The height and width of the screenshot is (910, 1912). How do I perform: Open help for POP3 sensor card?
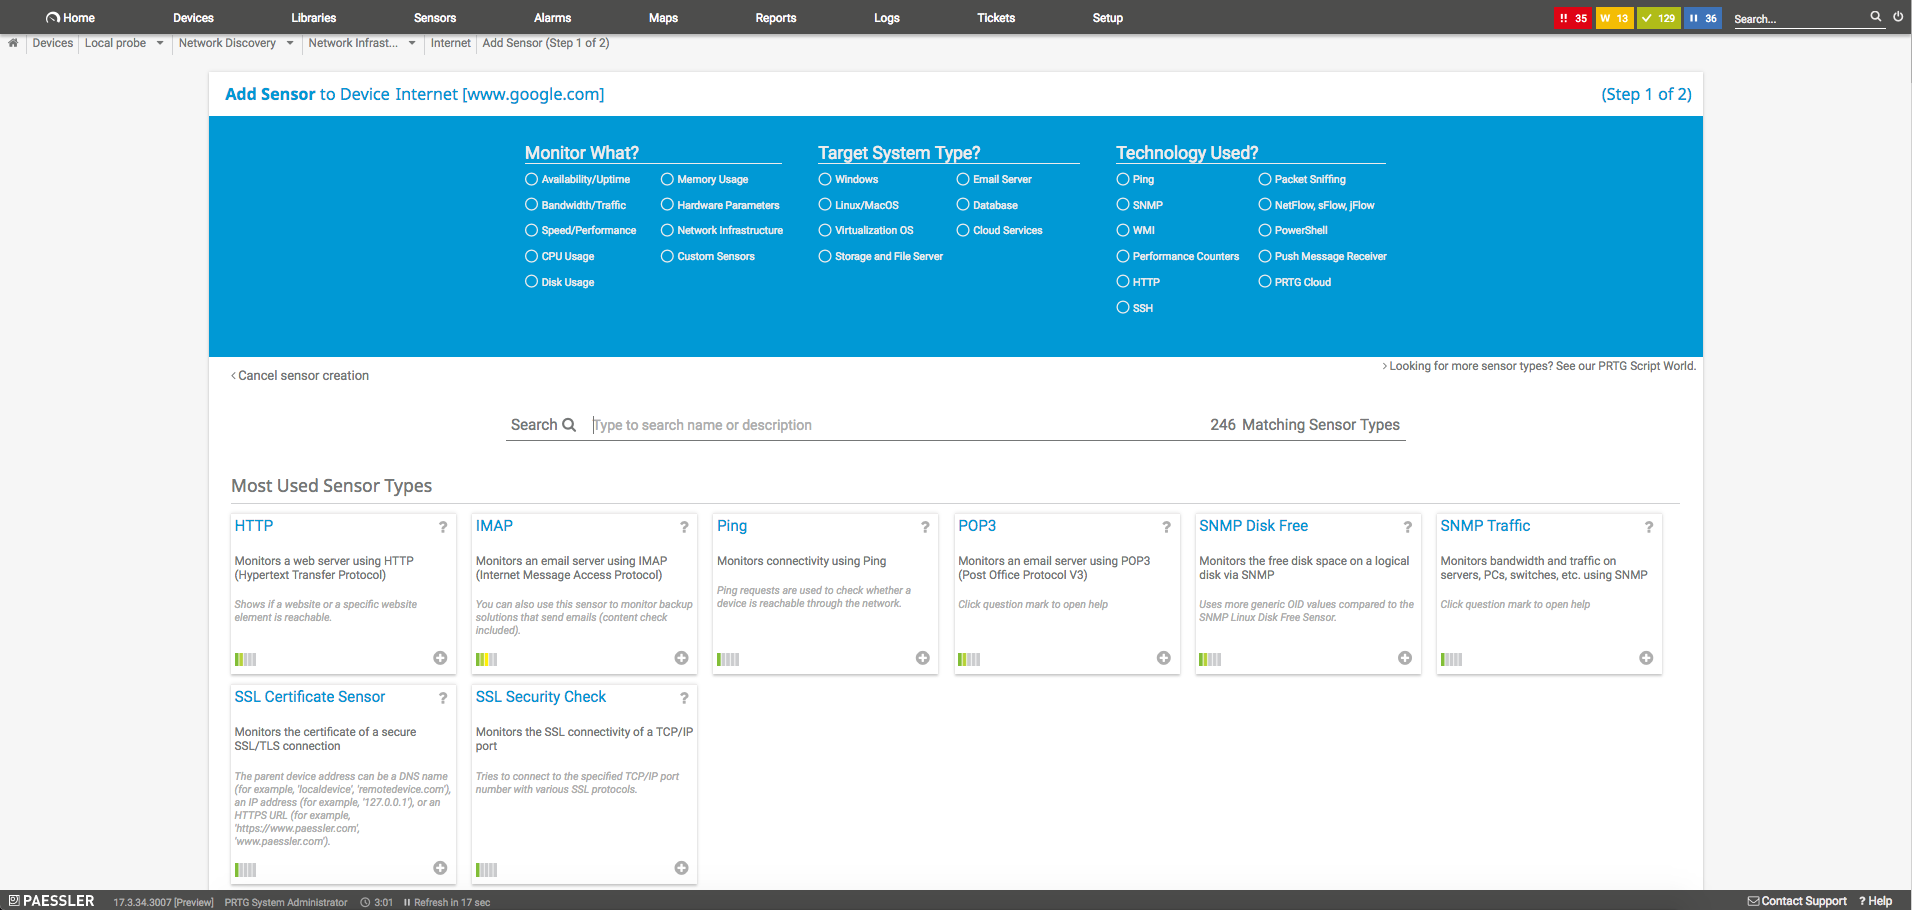tap(1166, 527)
